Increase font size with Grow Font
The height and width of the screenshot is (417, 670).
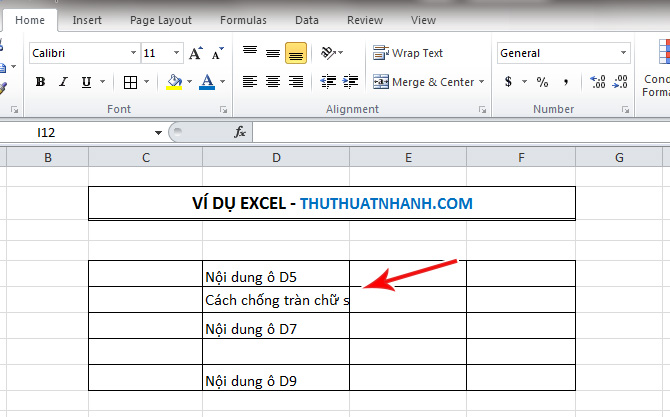[x=195, y=53]
